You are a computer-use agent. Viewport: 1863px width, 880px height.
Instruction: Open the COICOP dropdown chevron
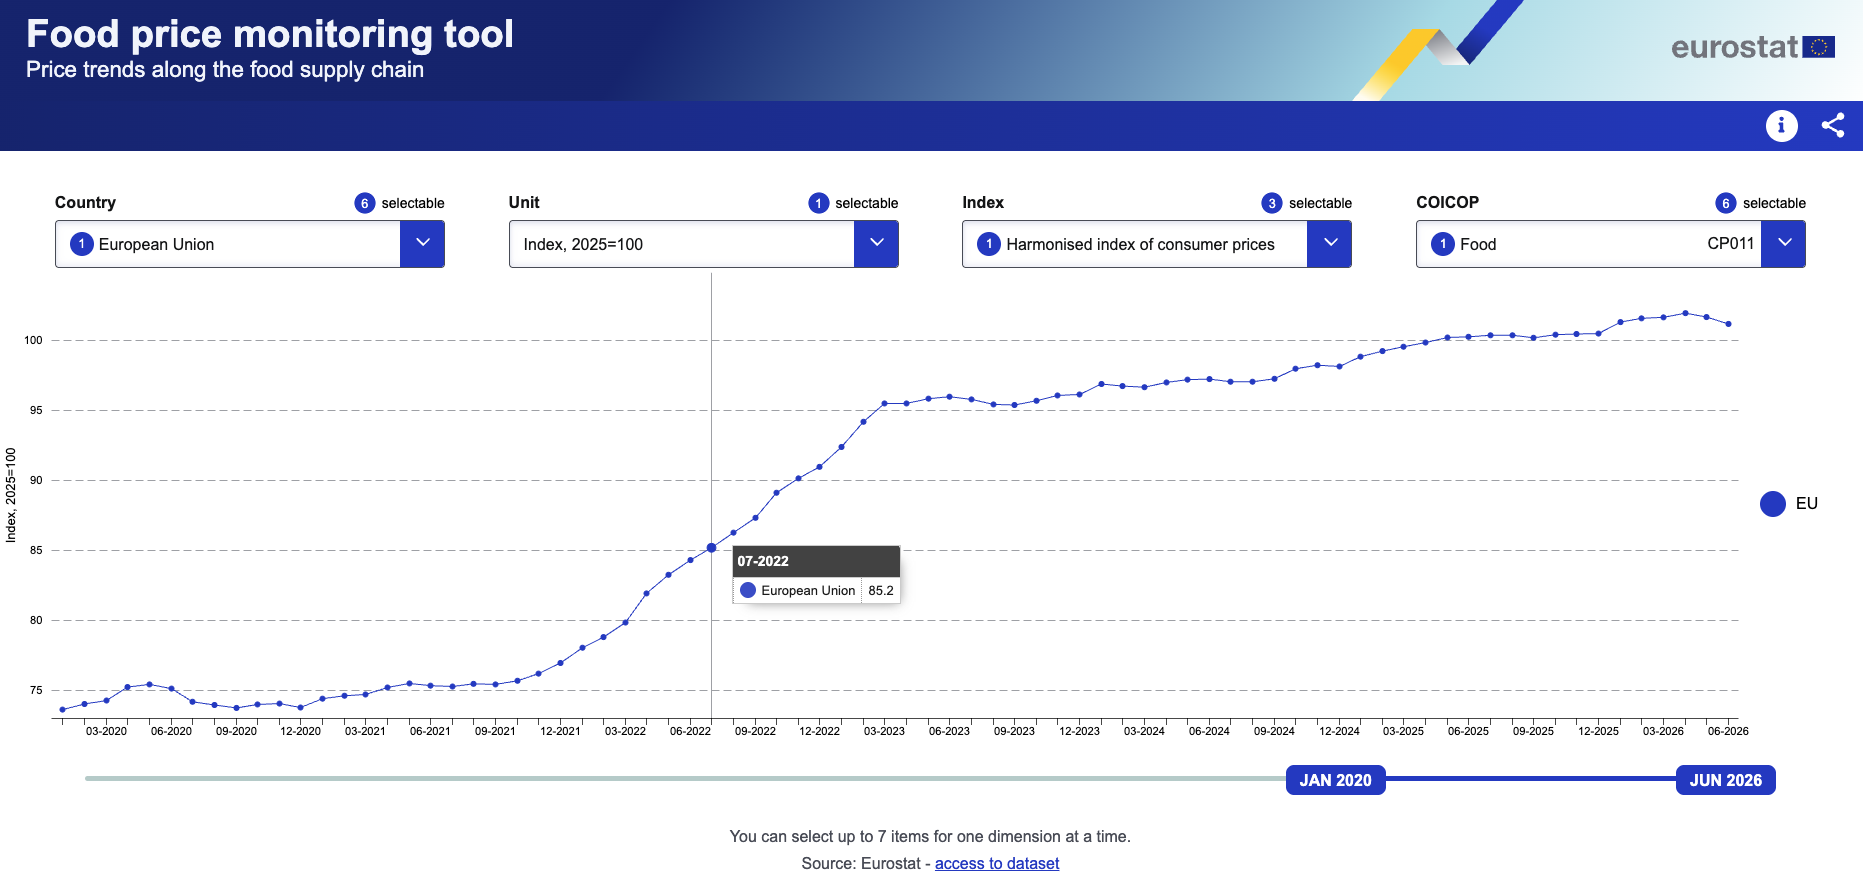(x=1783, y=244)
